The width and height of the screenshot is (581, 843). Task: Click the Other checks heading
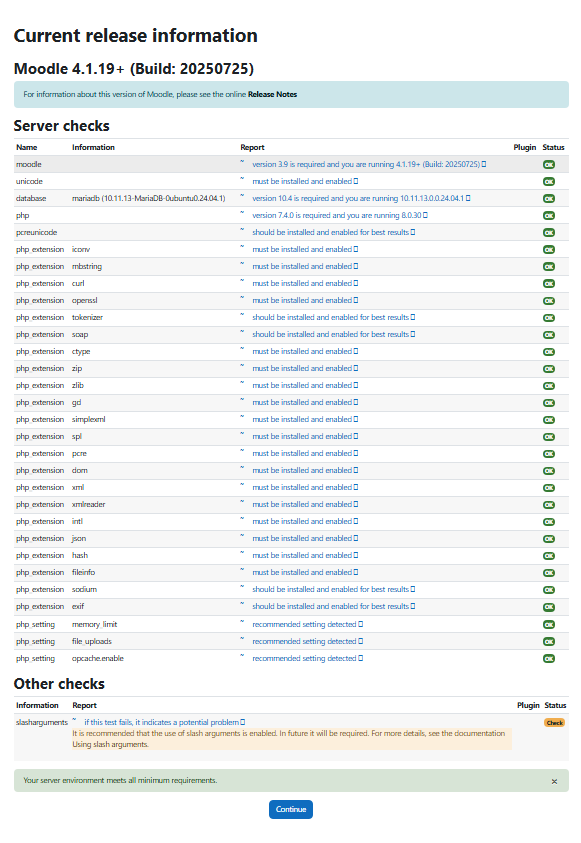point(59,684)
